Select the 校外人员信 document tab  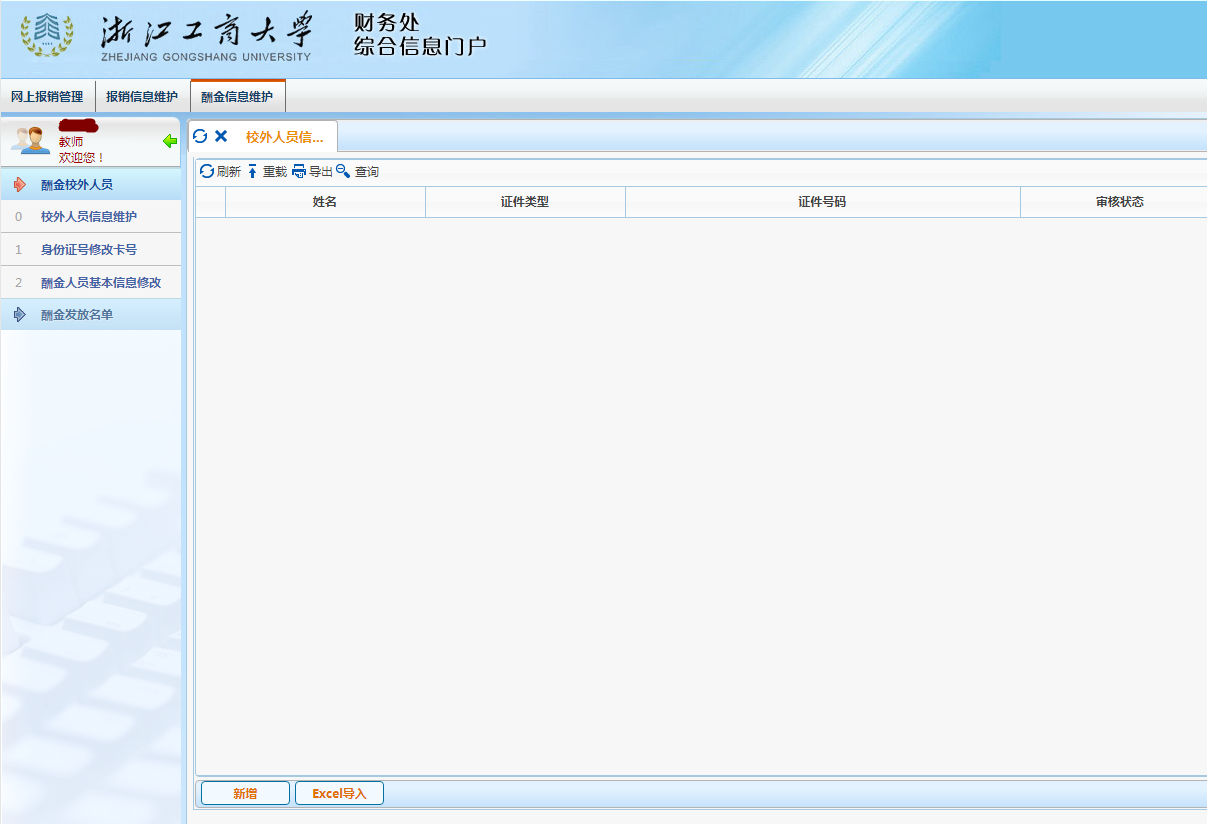point(283,137)
